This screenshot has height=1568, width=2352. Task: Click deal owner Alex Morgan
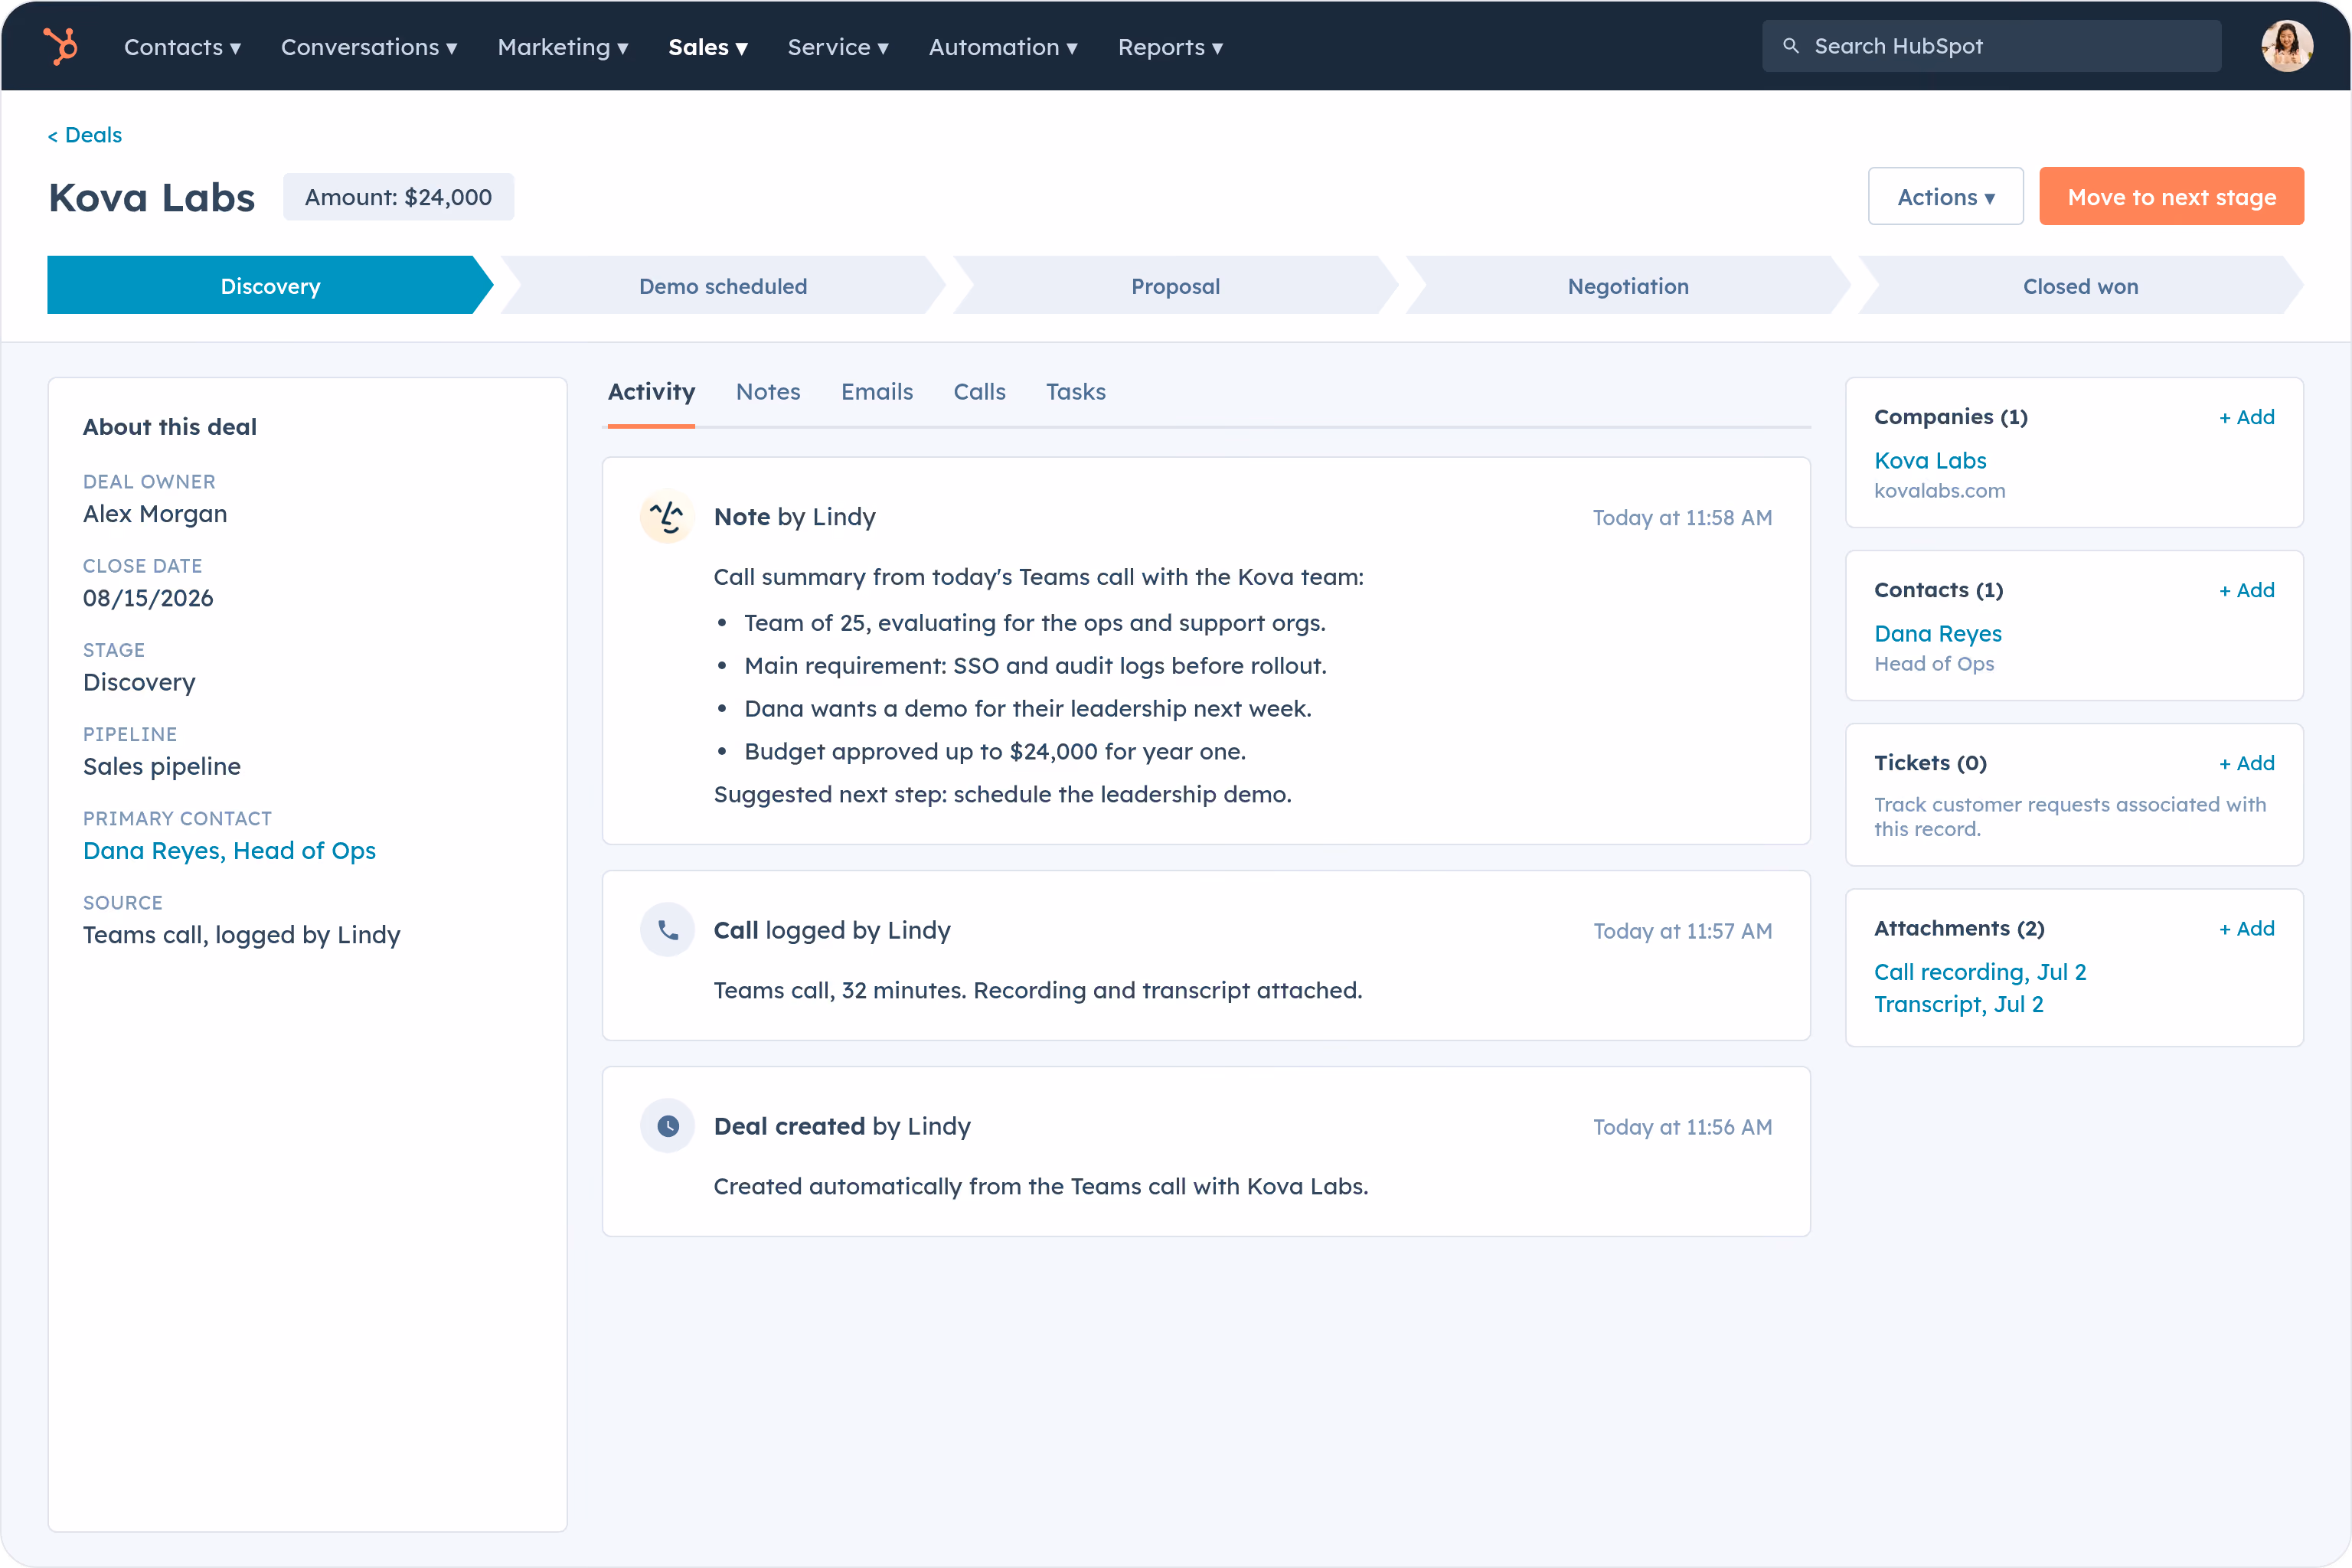155,514
